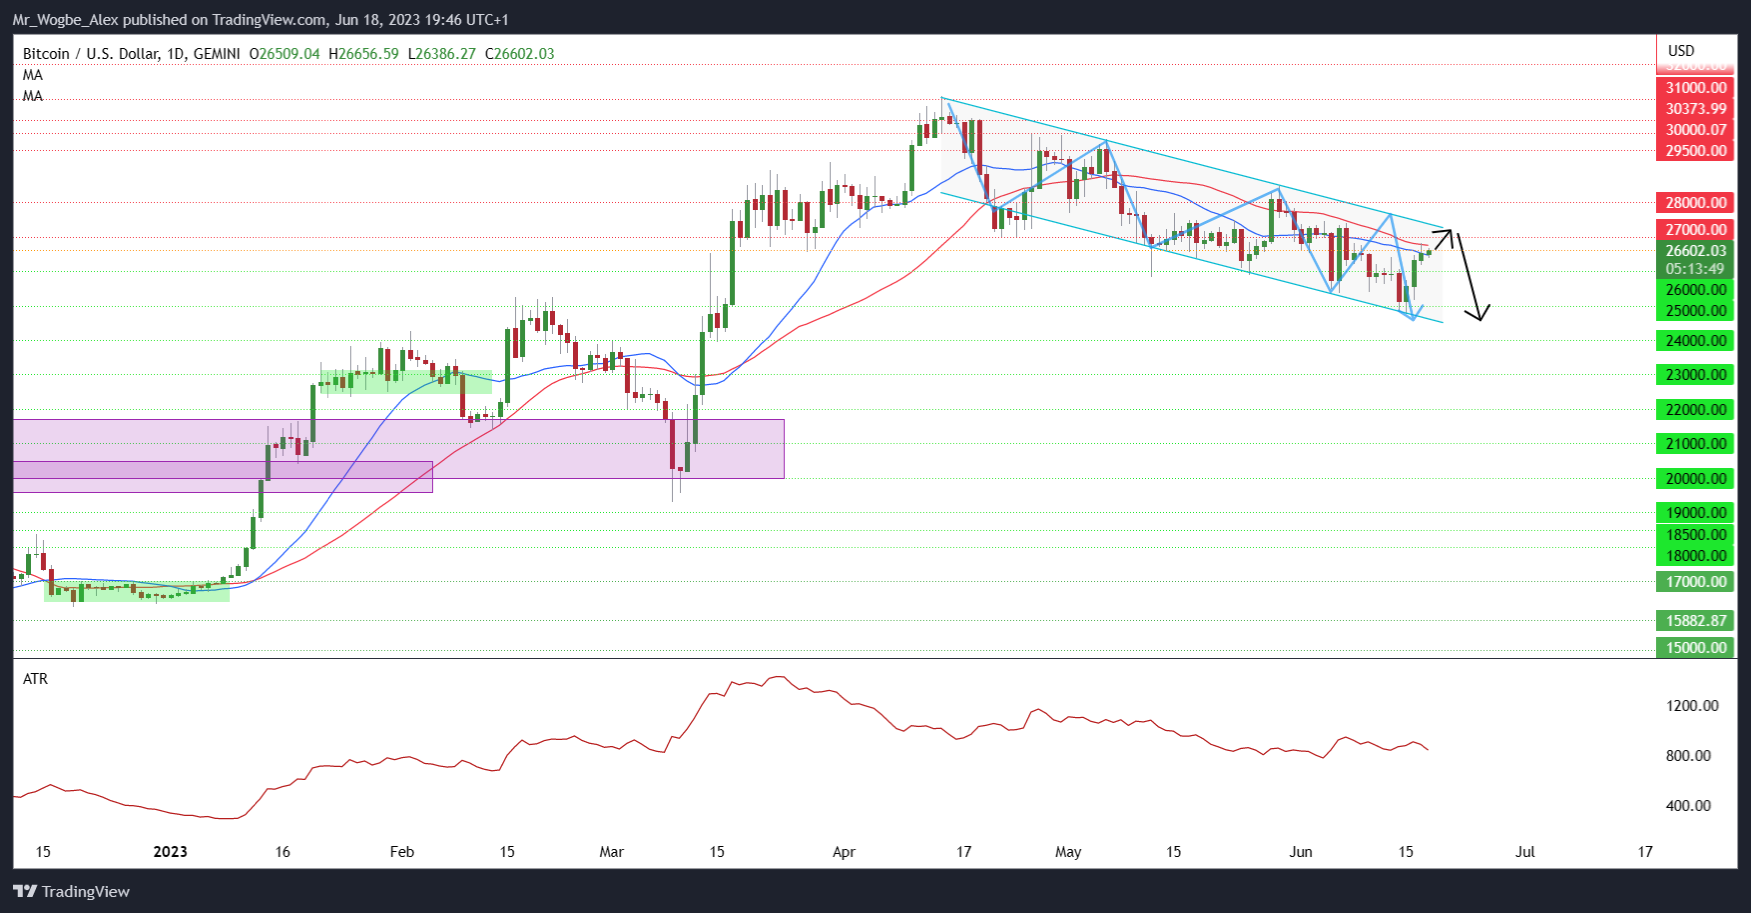Click the current price label 26602.03
Image resolution: width=1751 pixels, height=913 pixels.
pos(1695,251)
